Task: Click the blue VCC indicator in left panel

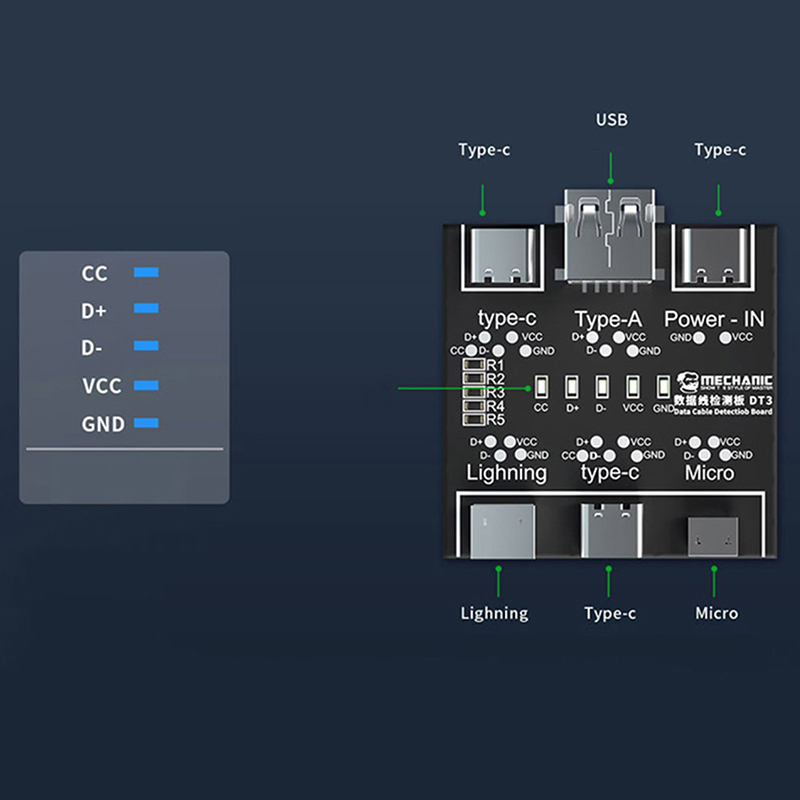Action: [147, 385]
